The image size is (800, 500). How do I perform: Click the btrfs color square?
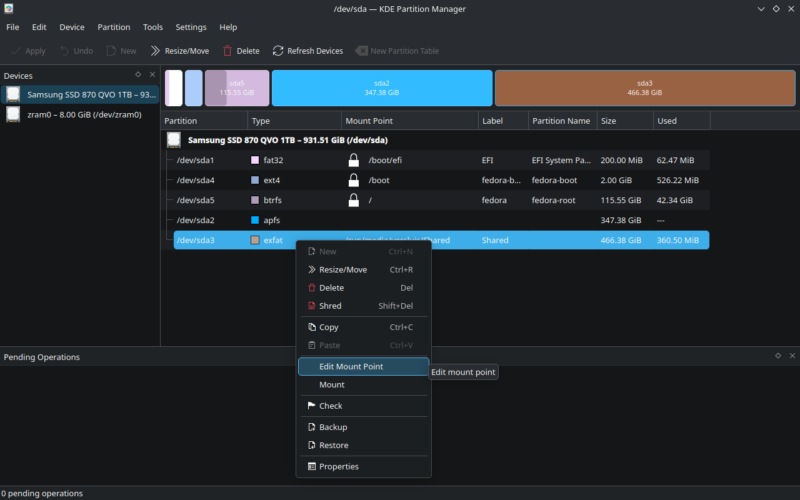pos(255,200)
